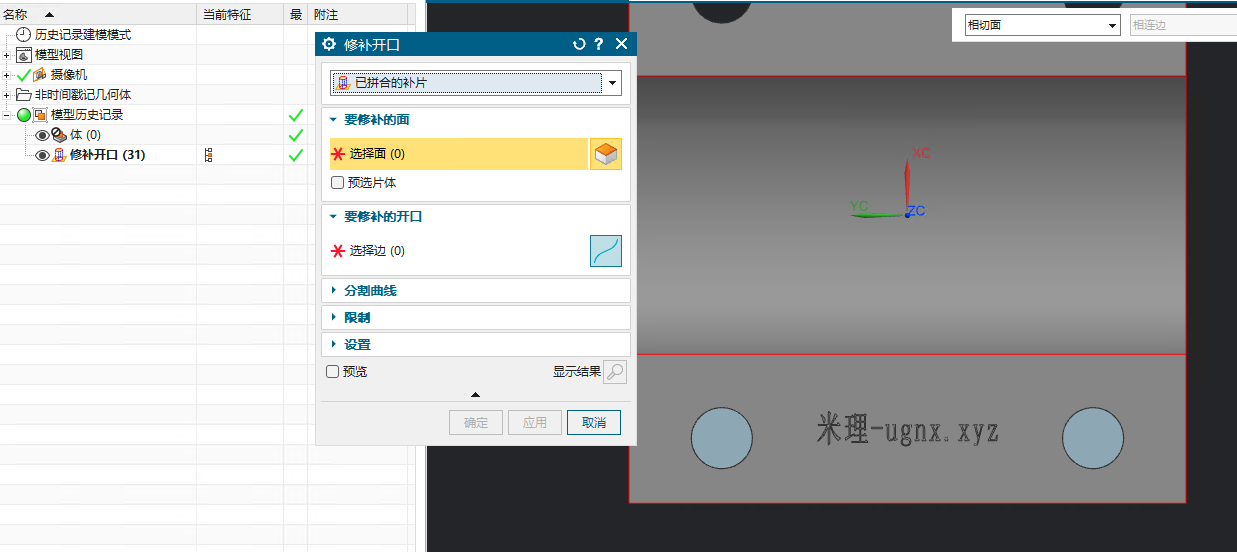The image size is (1237, 552).
Task: Click the 确定 button
Action: (x=476, y=423)
